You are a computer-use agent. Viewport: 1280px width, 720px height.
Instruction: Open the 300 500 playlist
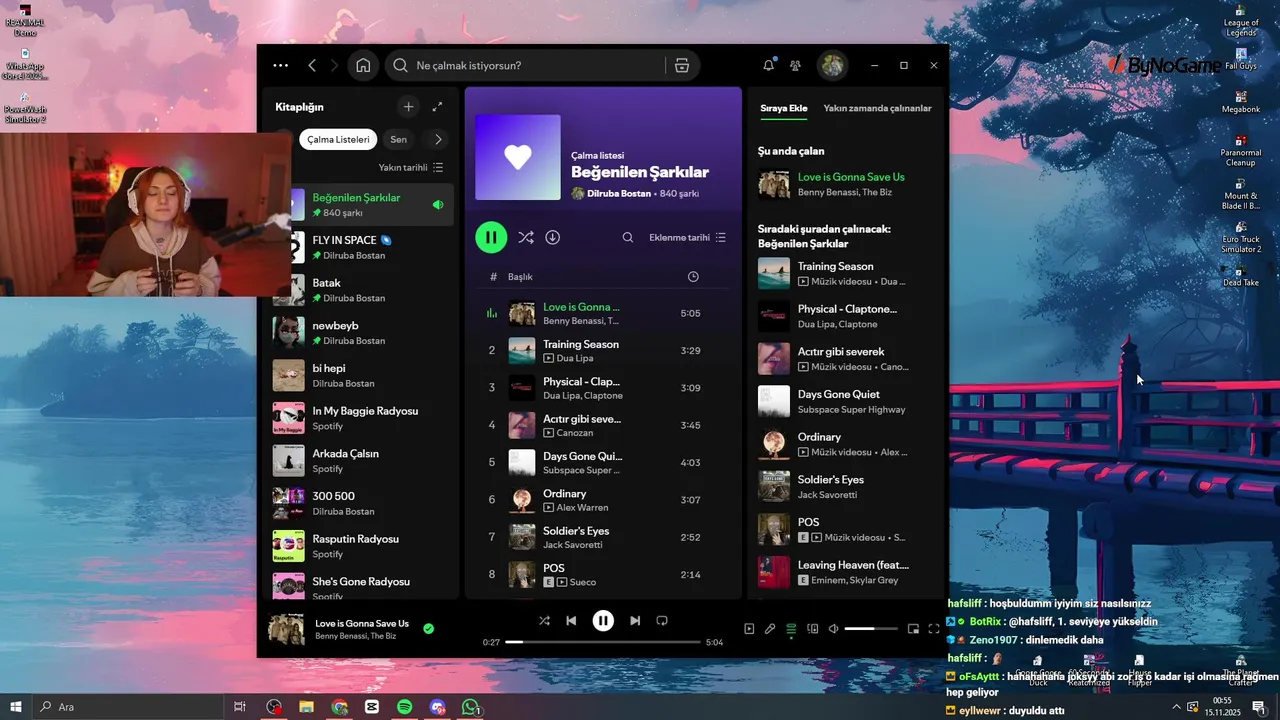[361, 503]
